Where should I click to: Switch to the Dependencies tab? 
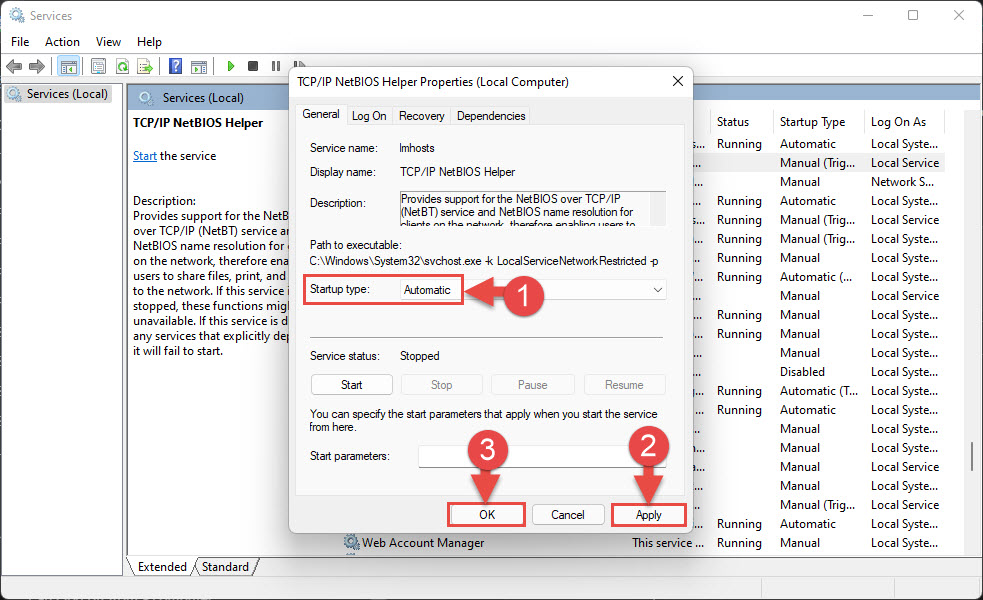click(x=491, y=116)
